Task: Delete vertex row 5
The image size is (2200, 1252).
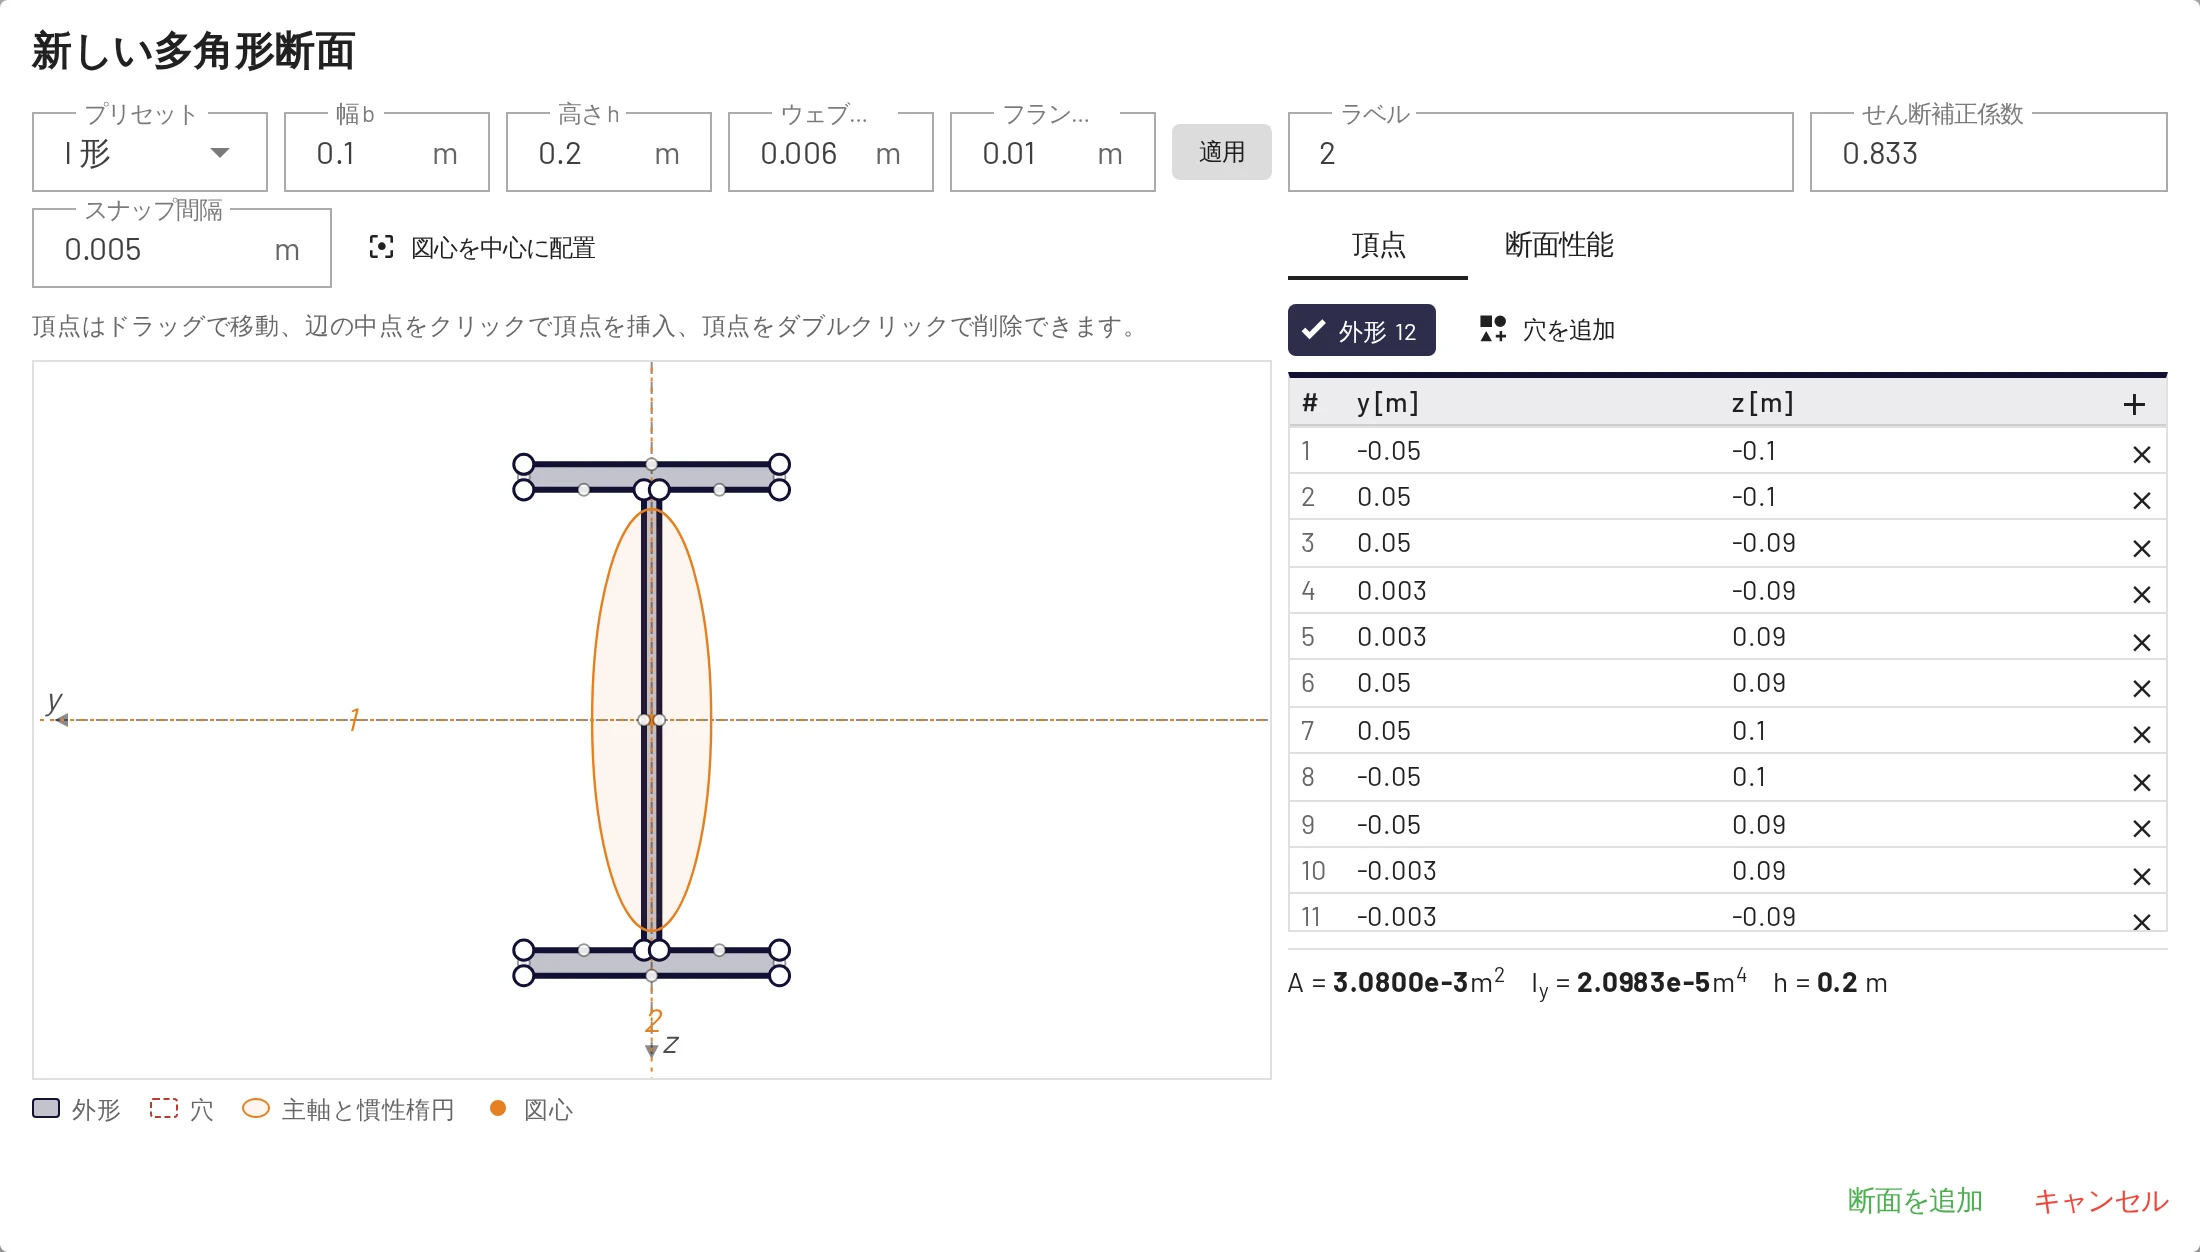Action: pyautogui.click(x=2141, y=643)
